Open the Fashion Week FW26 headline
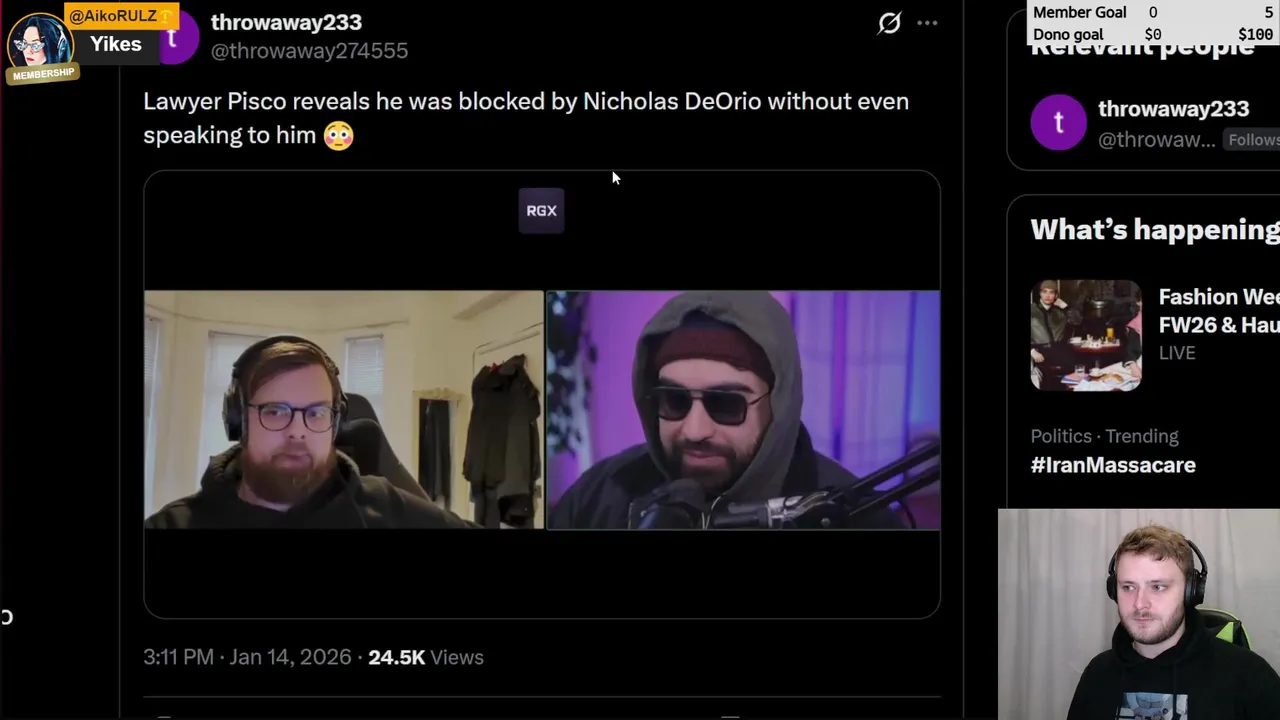Viewport: 1280px width, 720px height. tap(1219, 310)
